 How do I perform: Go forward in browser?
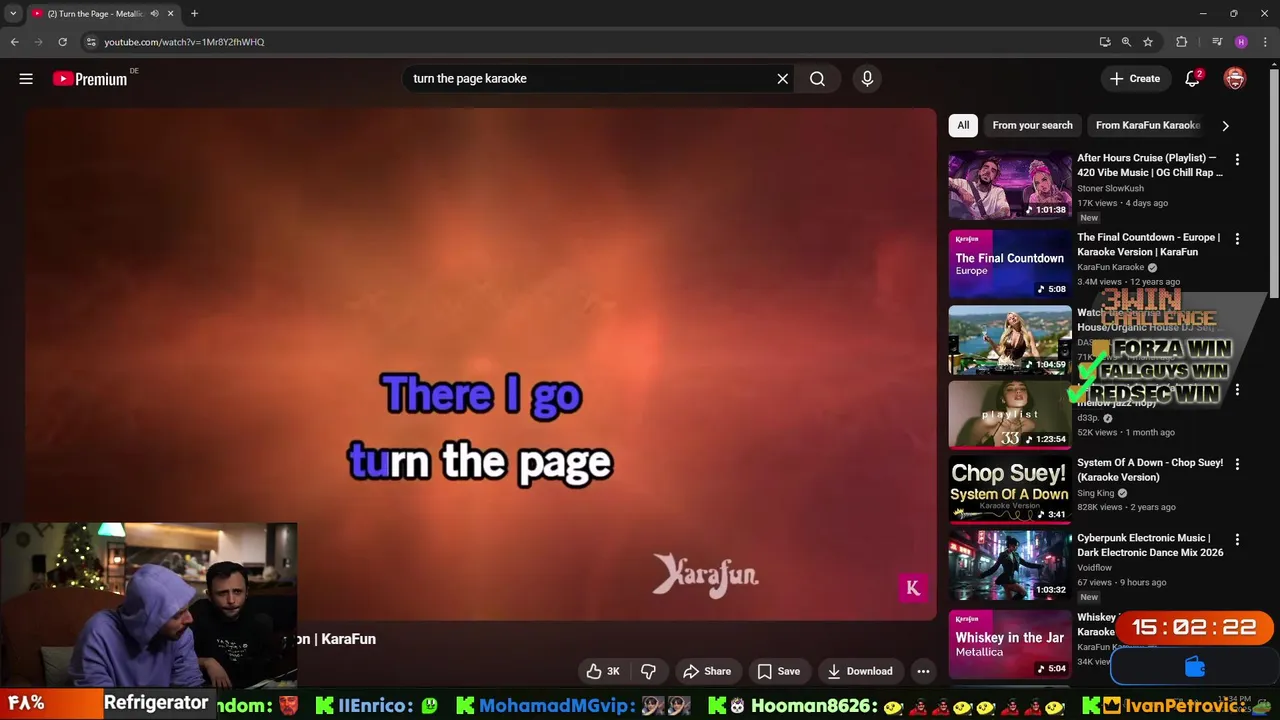(39, 42)
